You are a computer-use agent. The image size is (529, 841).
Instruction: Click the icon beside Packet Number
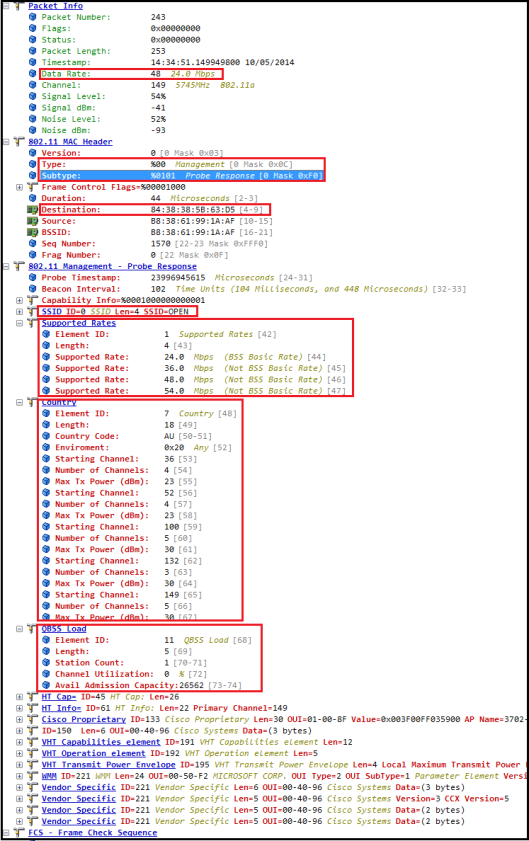click(33, 17)
